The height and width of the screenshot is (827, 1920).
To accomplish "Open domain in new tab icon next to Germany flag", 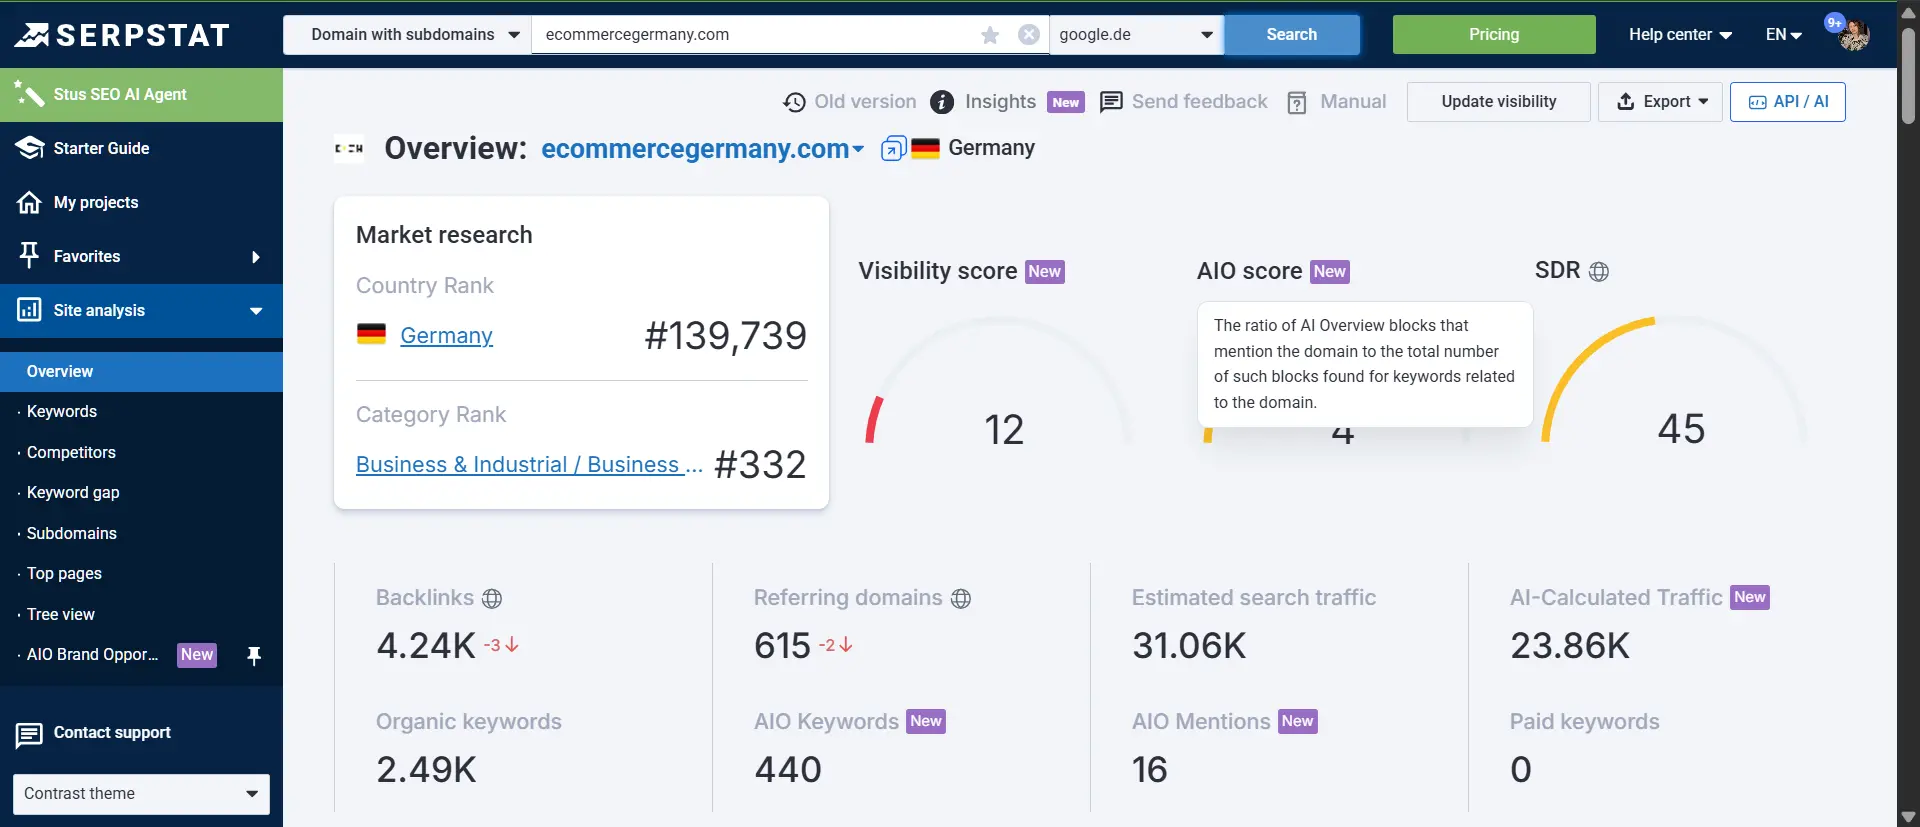I will click(x=893, y=149).
